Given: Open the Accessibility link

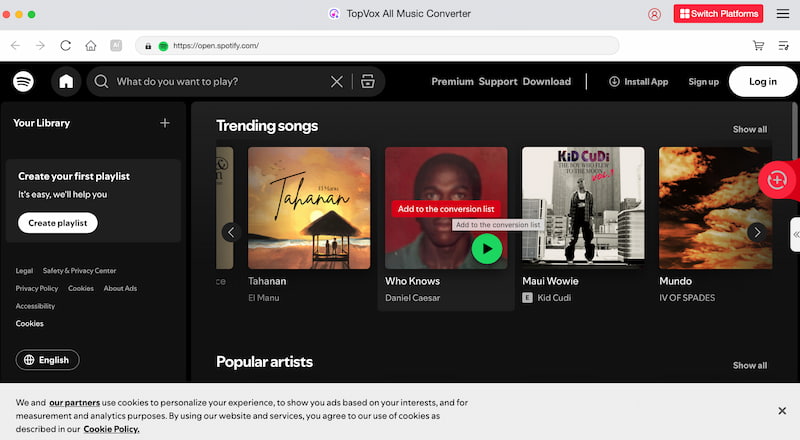Looking at the screenshot, I should (x=35, y=306).
